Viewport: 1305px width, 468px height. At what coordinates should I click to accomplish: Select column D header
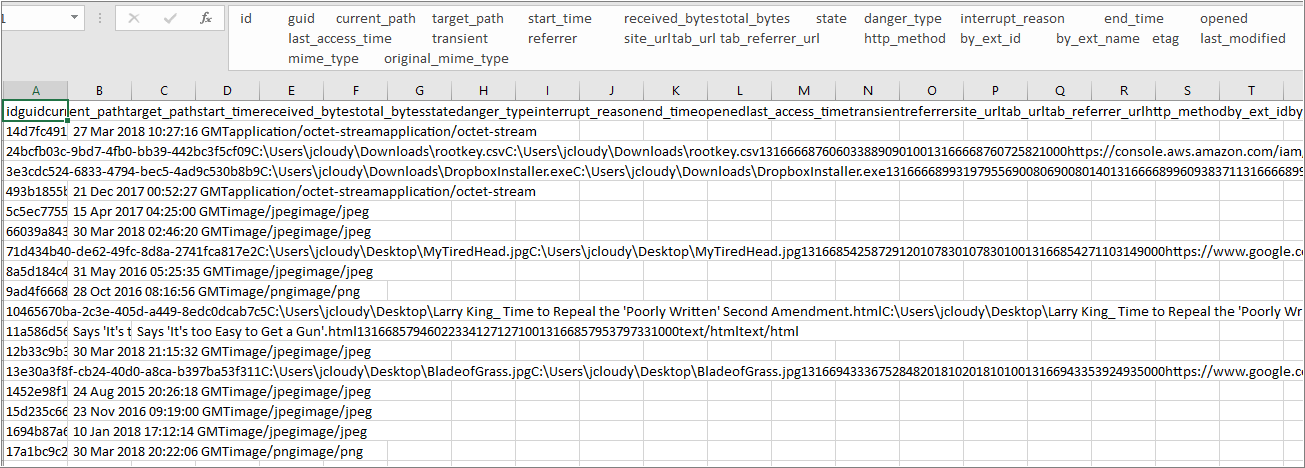[227, 90]
